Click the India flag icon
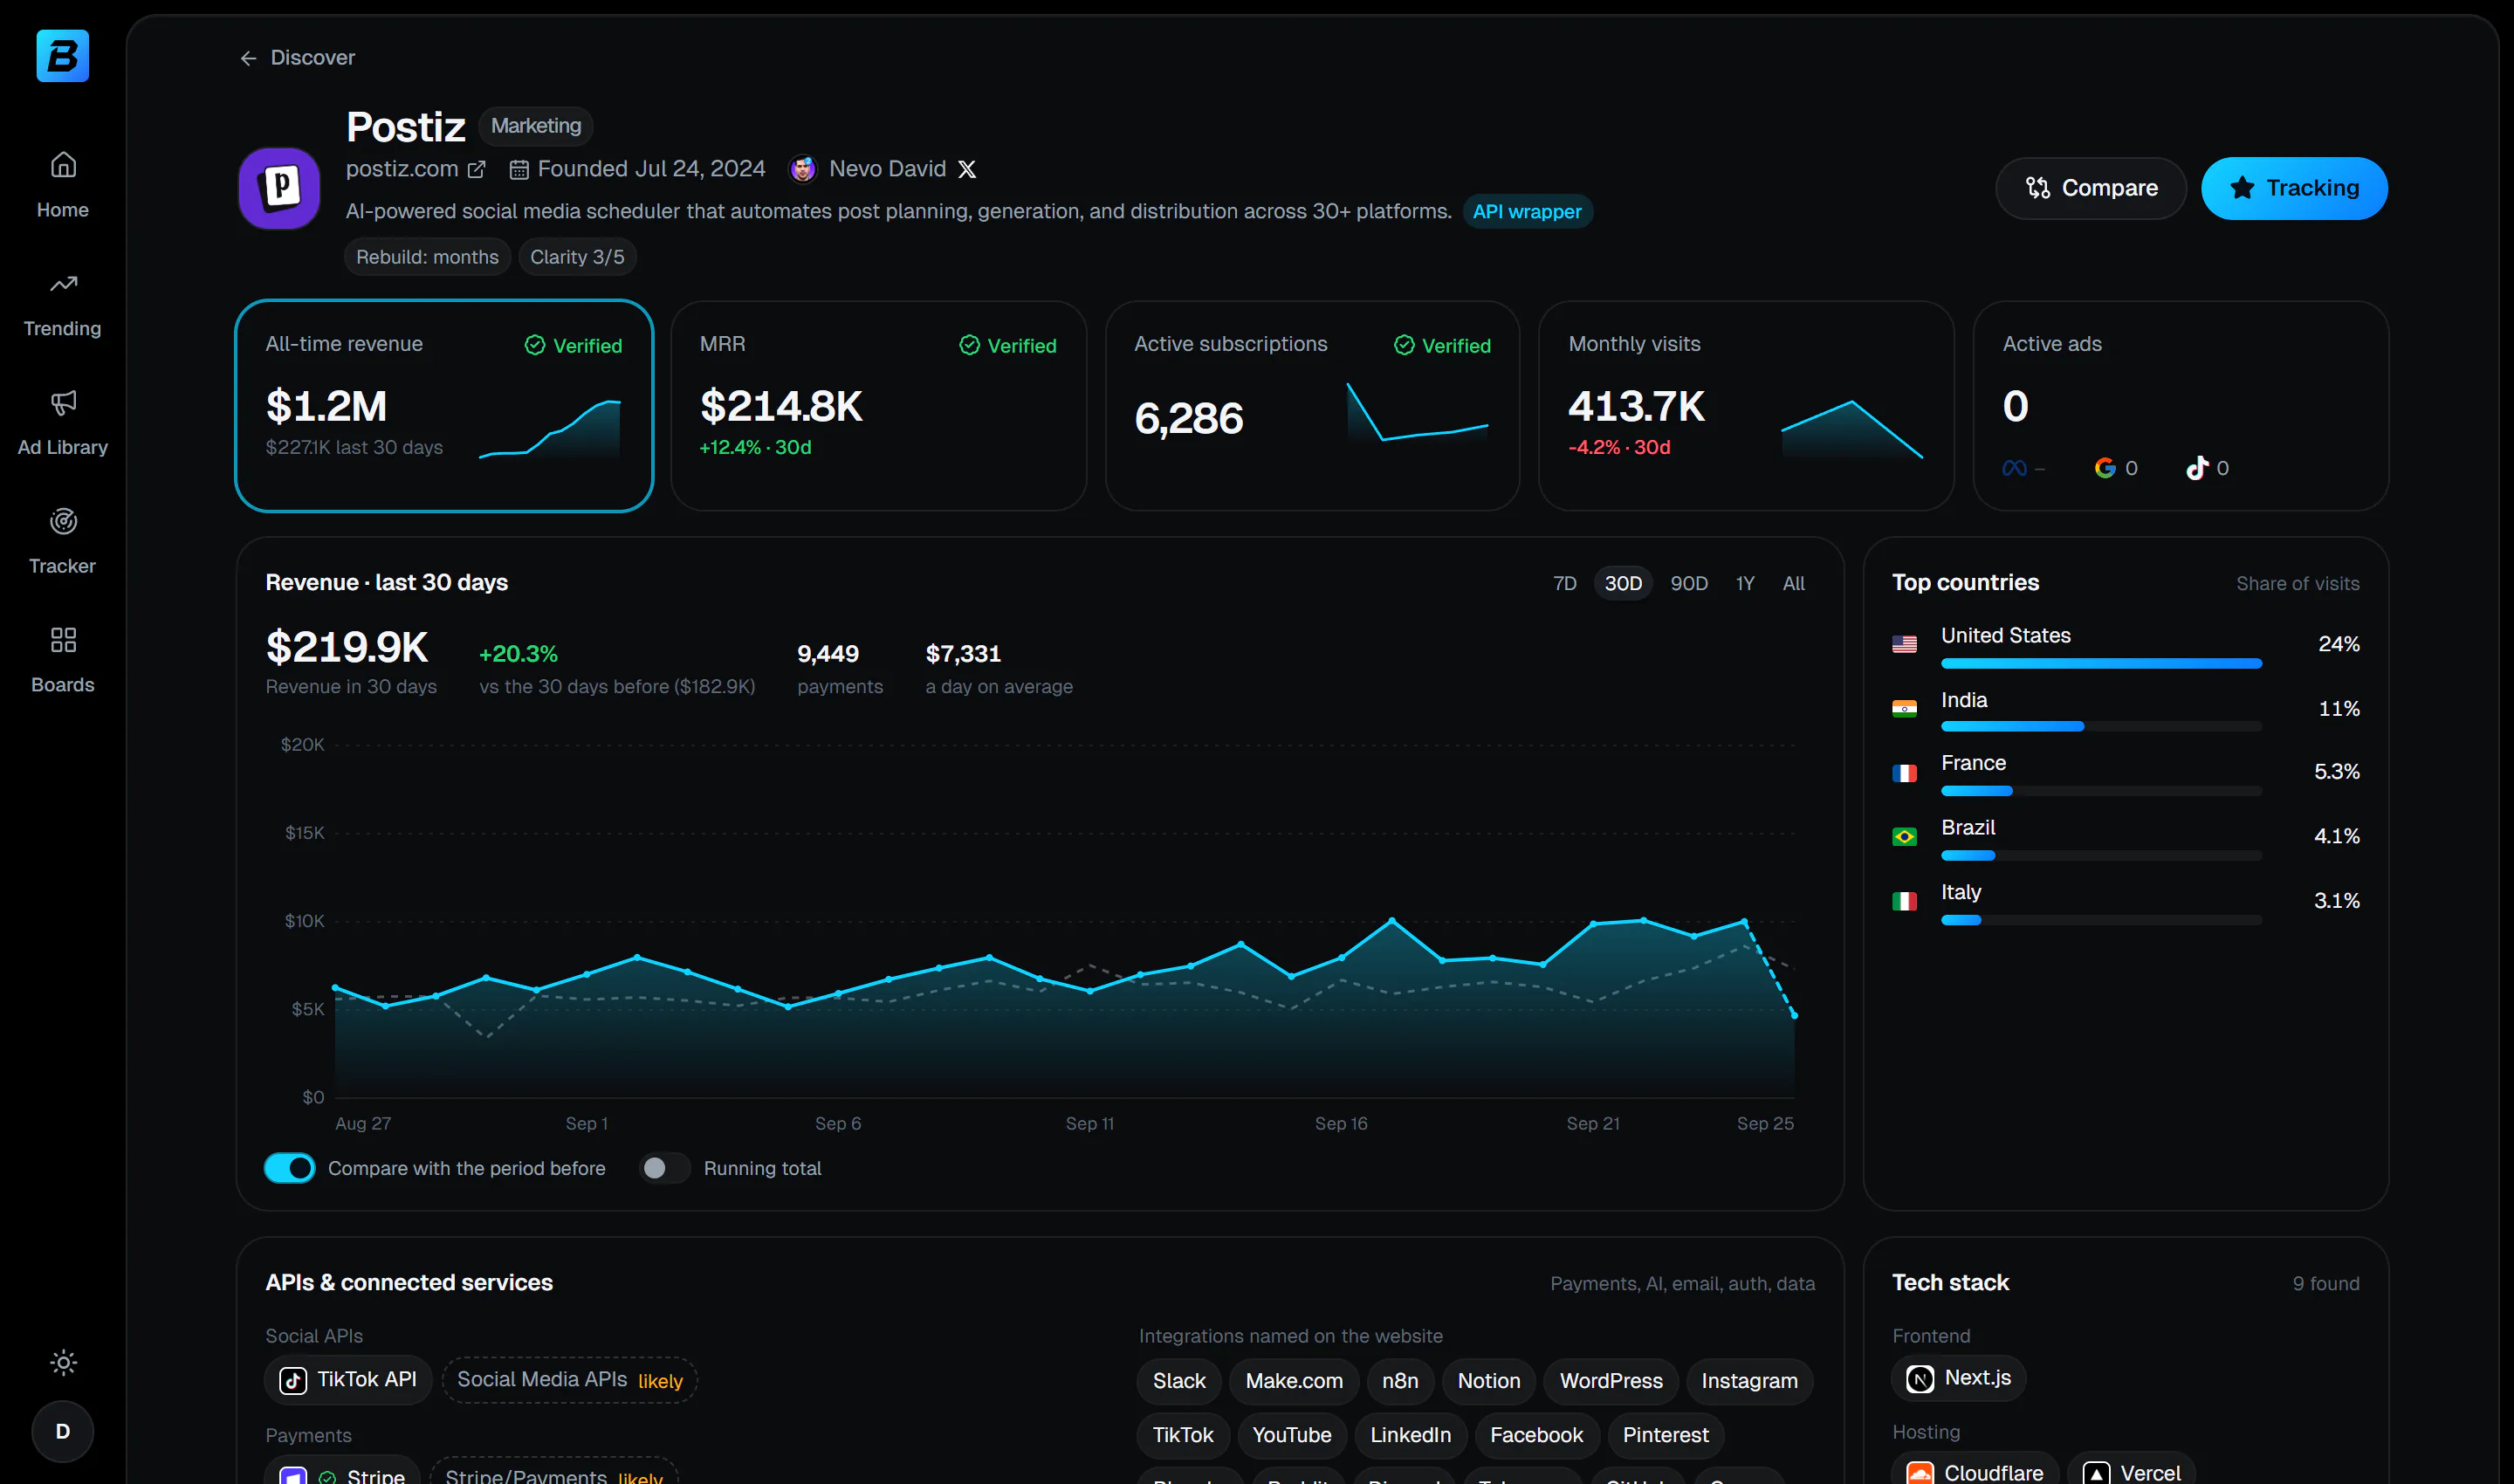This screenshot has height=1484, width=2514. pyautogui.click(x=1905, y=709)
